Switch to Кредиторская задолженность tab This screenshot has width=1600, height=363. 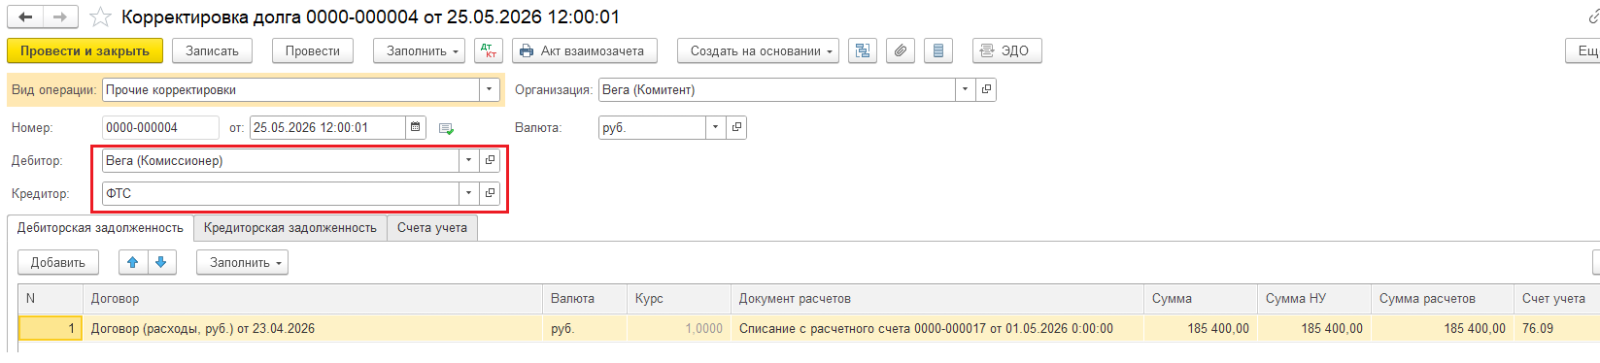click(x=290, y=228)
